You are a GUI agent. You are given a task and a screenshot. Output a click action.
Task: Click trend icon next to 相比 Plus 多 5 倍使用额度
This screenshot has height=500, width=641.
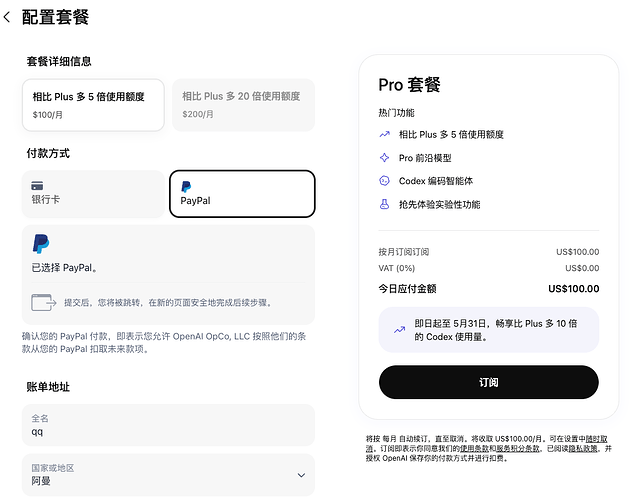pos(385,135)
